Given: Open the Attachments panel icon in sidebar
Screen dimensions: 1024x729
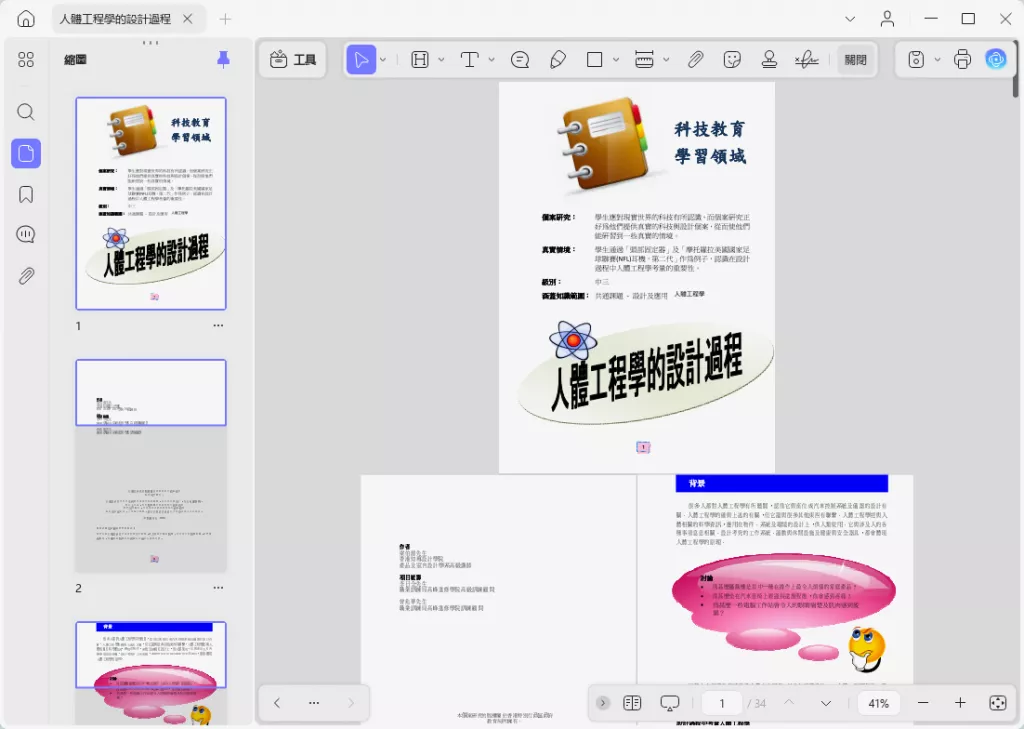Looking at the screenshot, I should click(x=26, y=276).
